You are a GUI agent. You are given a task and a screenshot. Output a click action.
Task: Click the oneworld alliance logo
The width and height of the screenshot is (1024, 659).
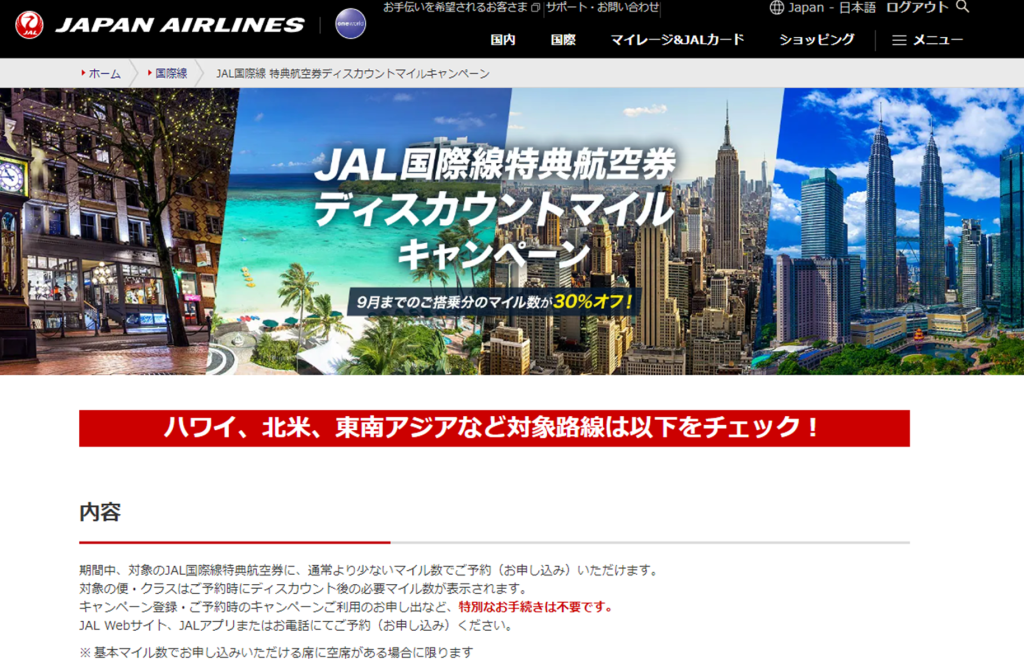pos(350,24)
